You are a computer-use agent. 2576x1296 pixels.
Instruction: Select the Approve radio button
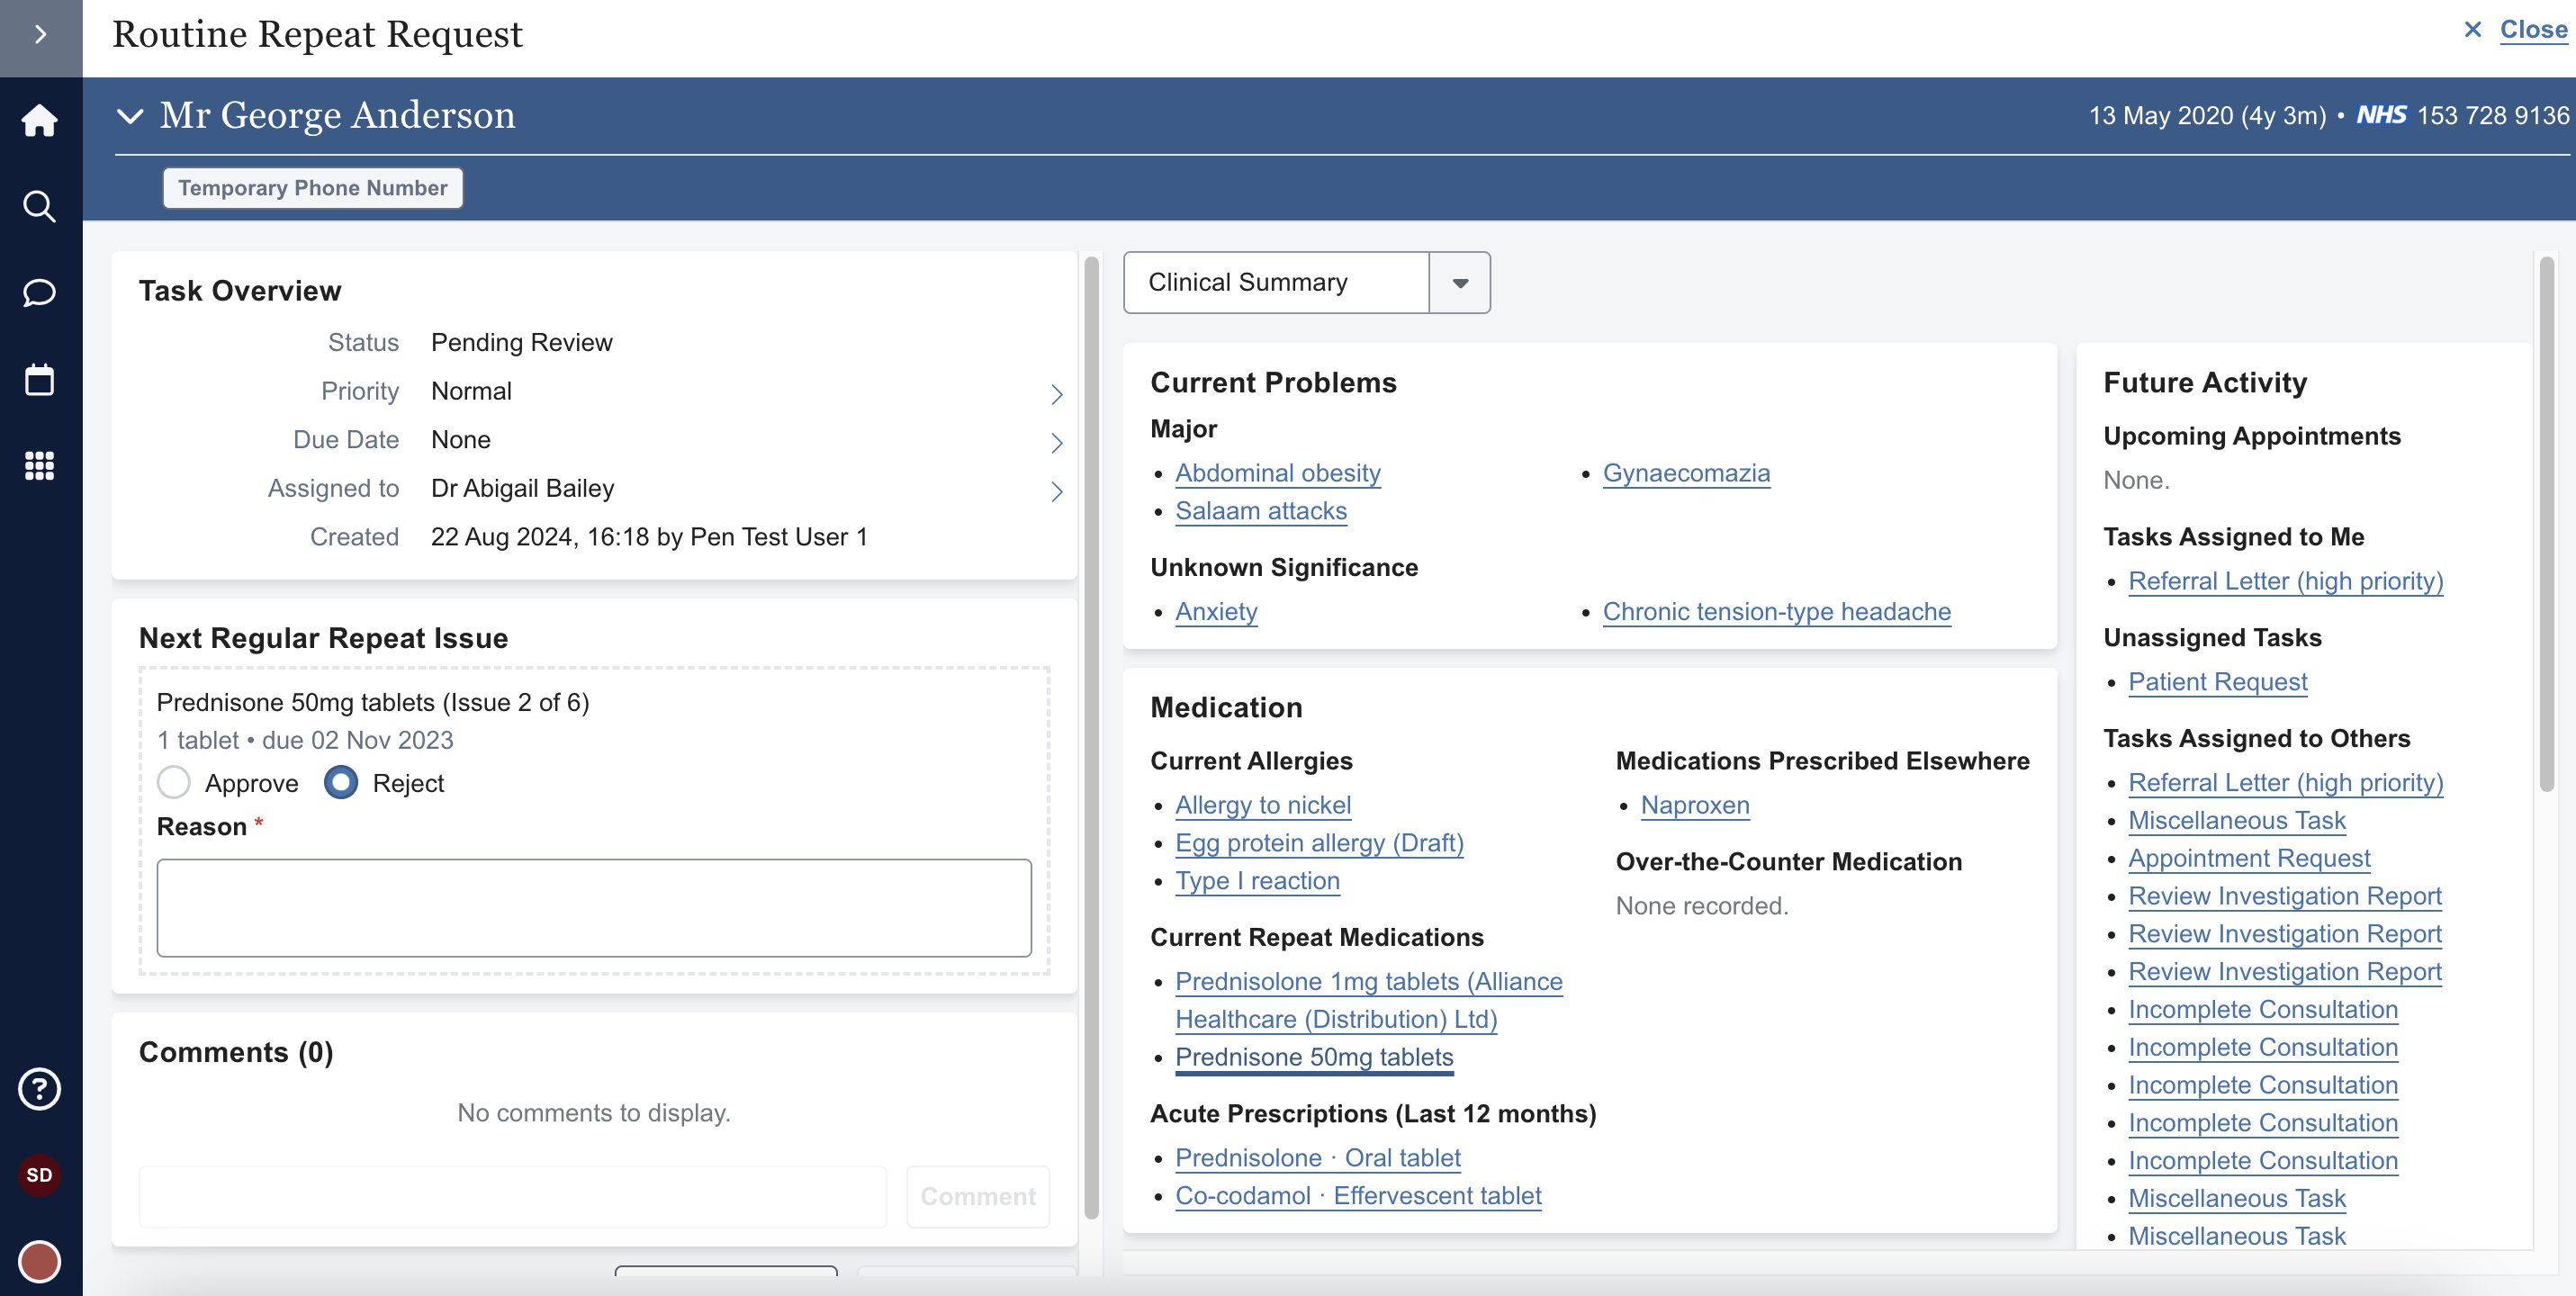(x=174, y=783)
